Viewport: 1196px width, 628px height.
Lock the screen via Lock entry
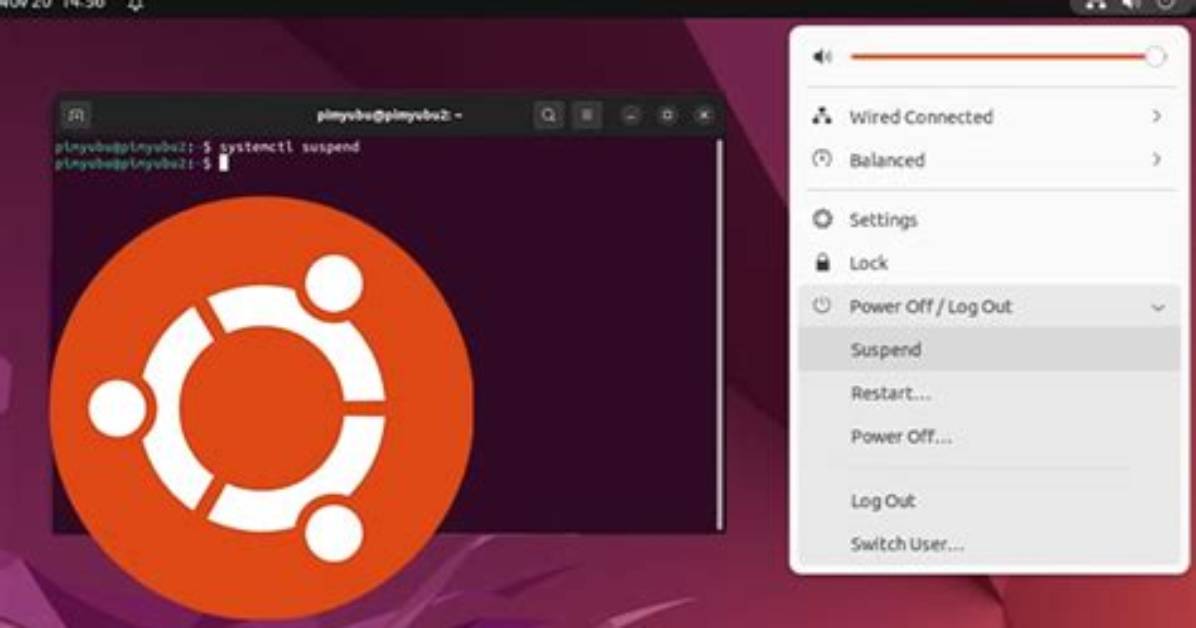point(989,263)
